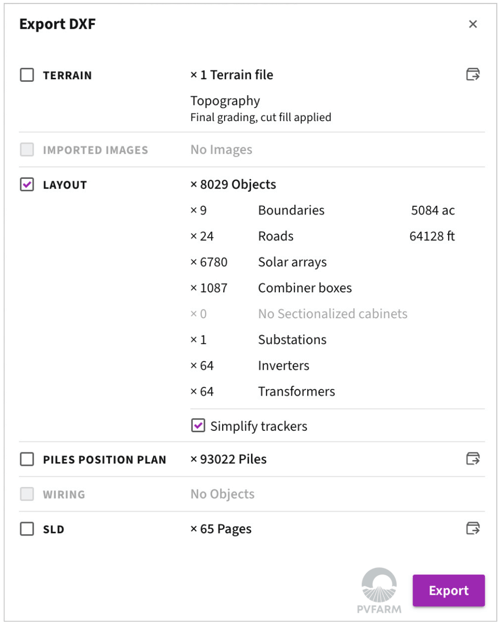This screenshot has height=624, width=501.
Task: Click the PVFARM logo
Action: (379, 591)
